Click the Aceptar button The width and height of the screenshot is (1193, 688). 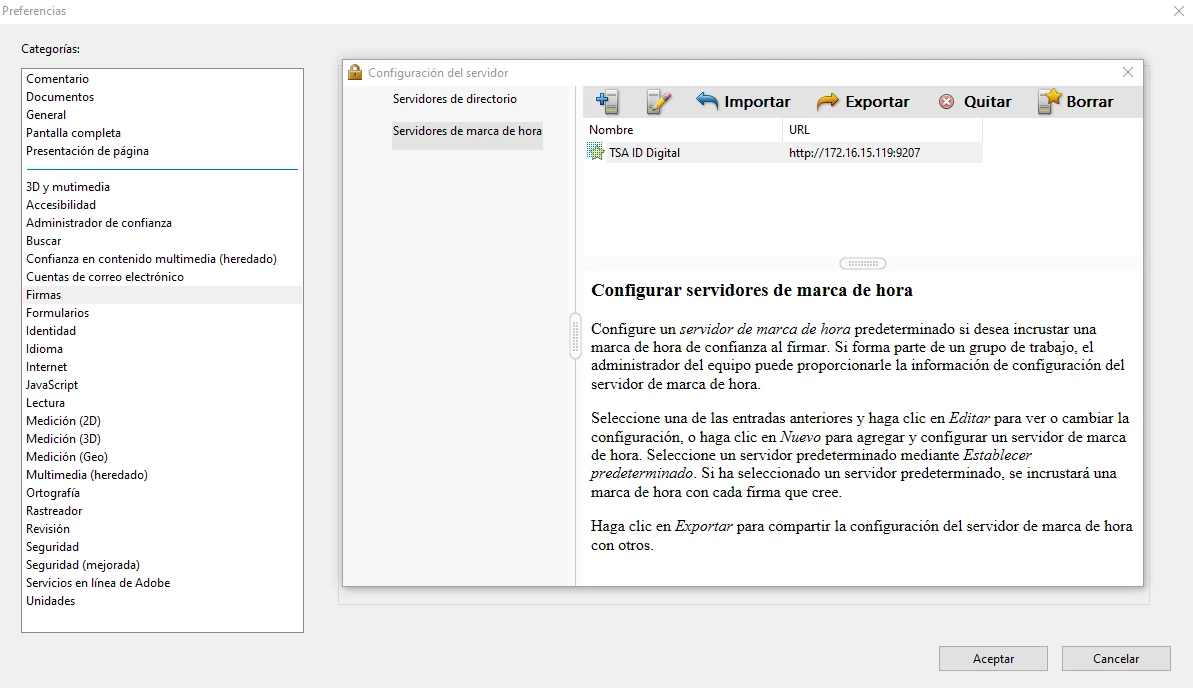(x=993, y=659)
